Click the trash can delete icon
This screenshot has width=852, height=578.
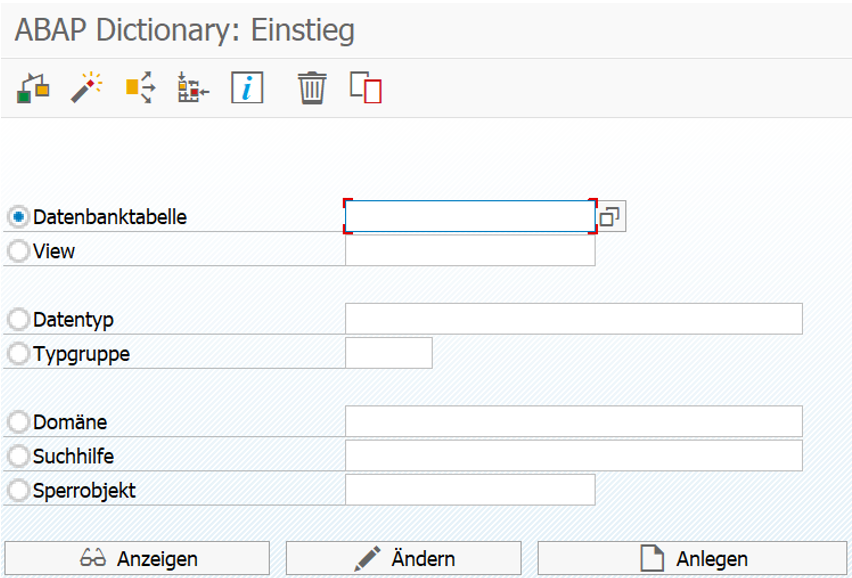(312, 87)
